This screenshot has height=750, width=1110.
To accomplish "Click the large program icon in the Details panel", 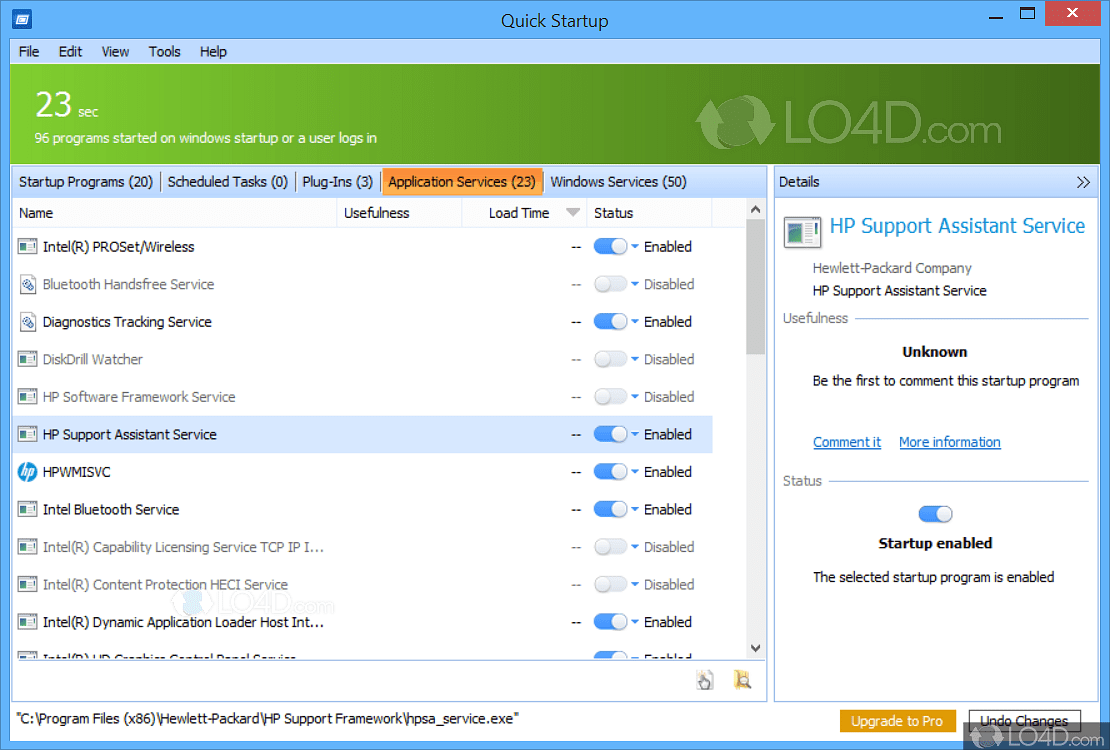I will (x=802, y=232).
